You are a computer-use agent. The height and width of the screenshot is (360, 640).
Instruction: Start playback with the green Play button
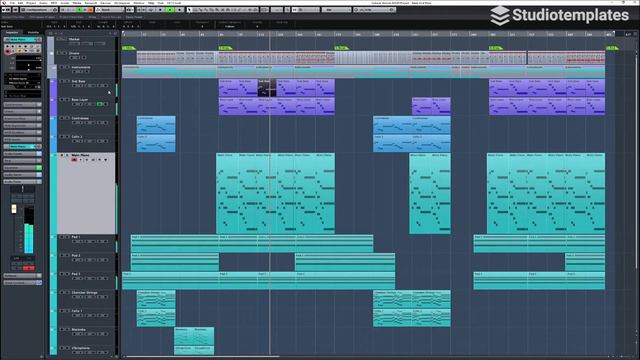point(169,9)
